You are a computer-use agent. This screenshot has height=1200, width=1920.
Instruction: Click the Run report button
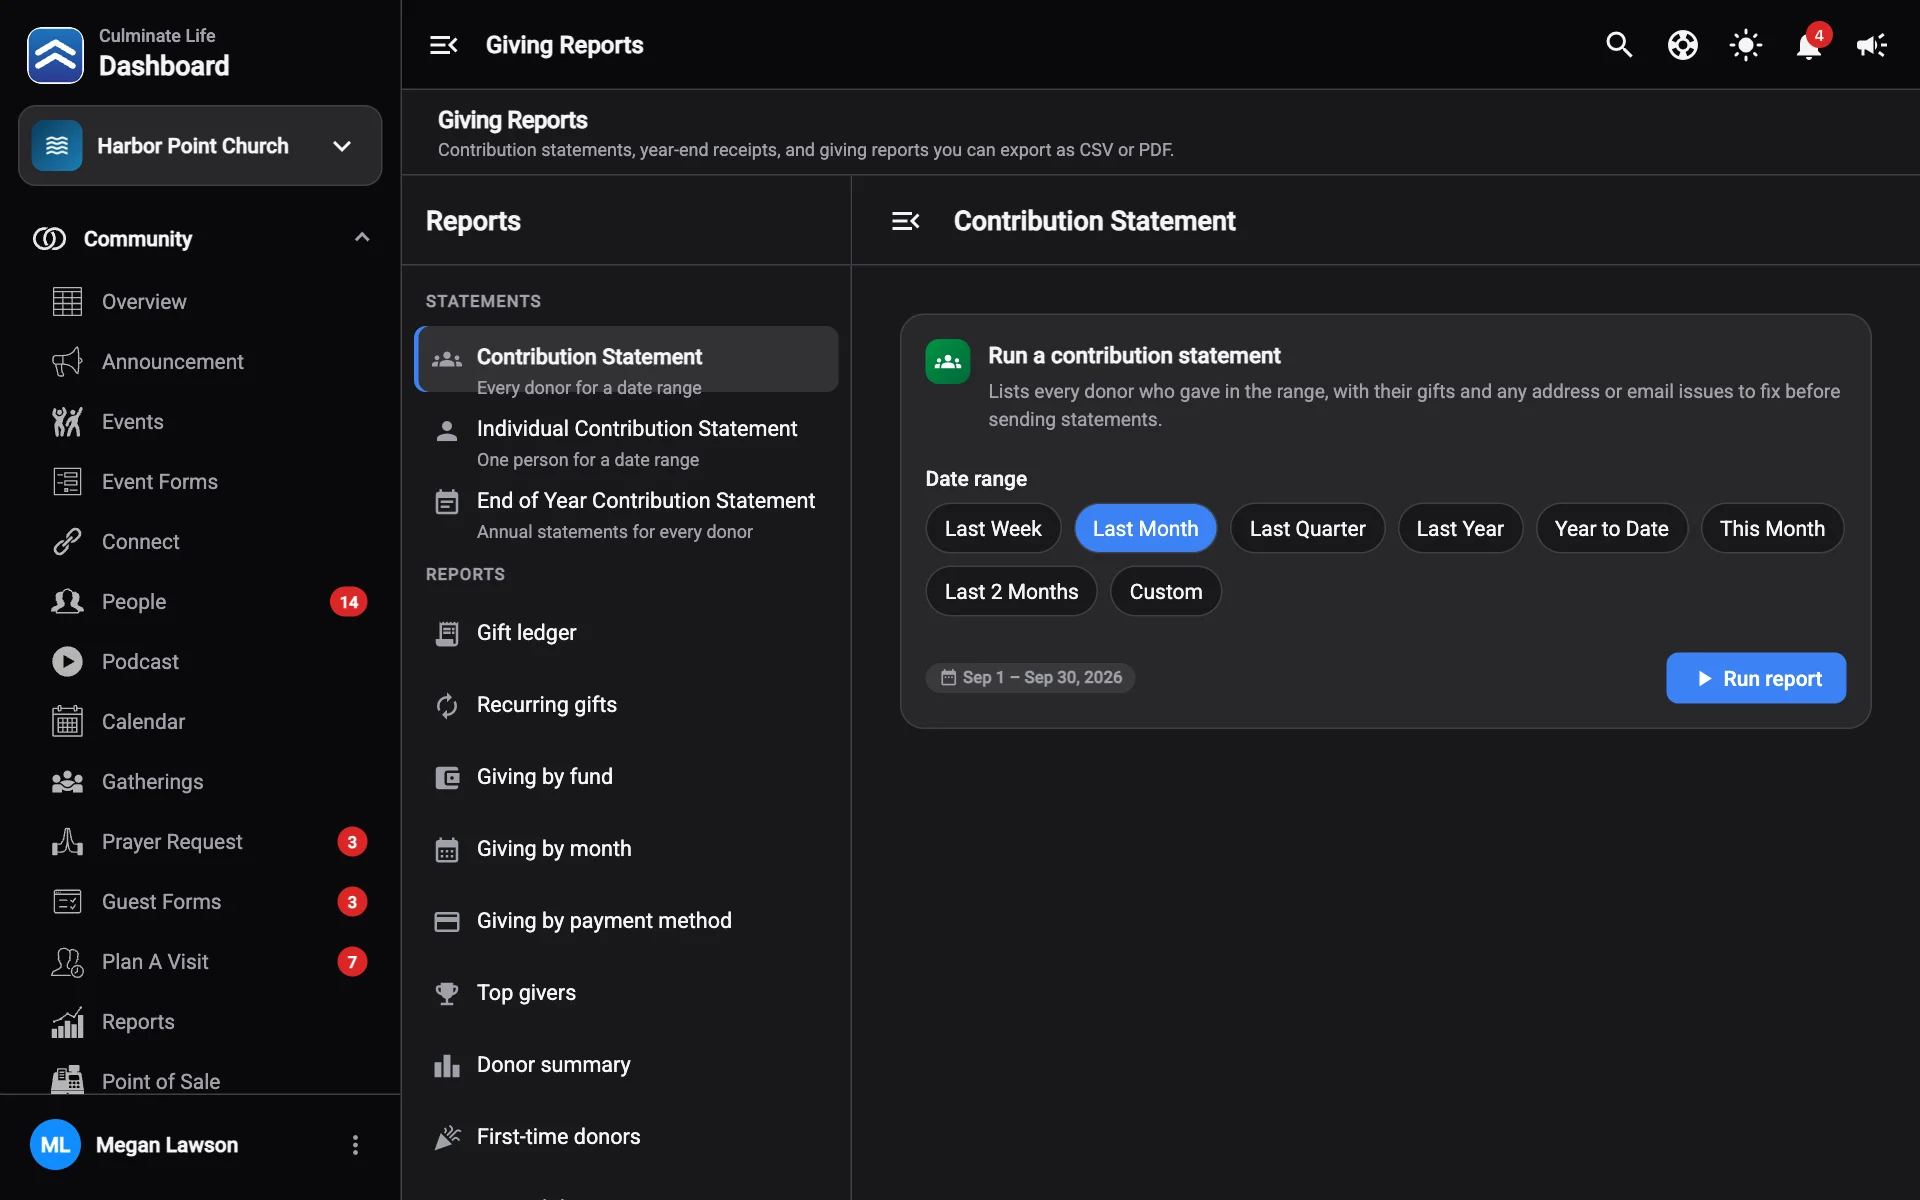(x=1756, y=678)
